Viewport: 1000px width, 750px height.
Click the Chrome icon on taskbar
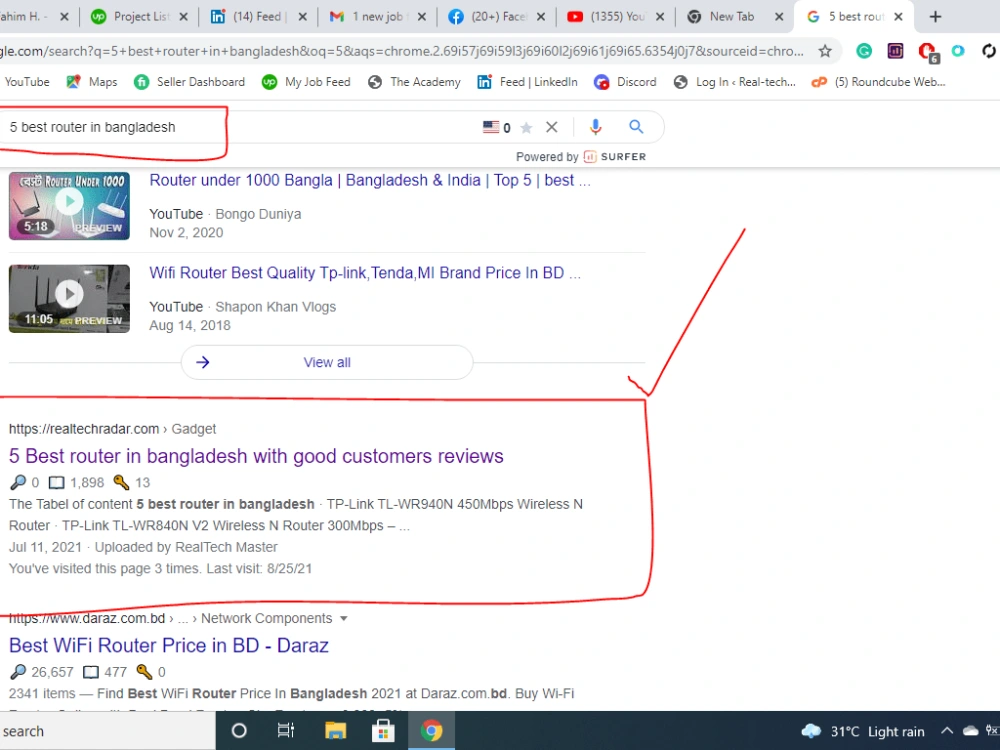[x=431, y=731]
